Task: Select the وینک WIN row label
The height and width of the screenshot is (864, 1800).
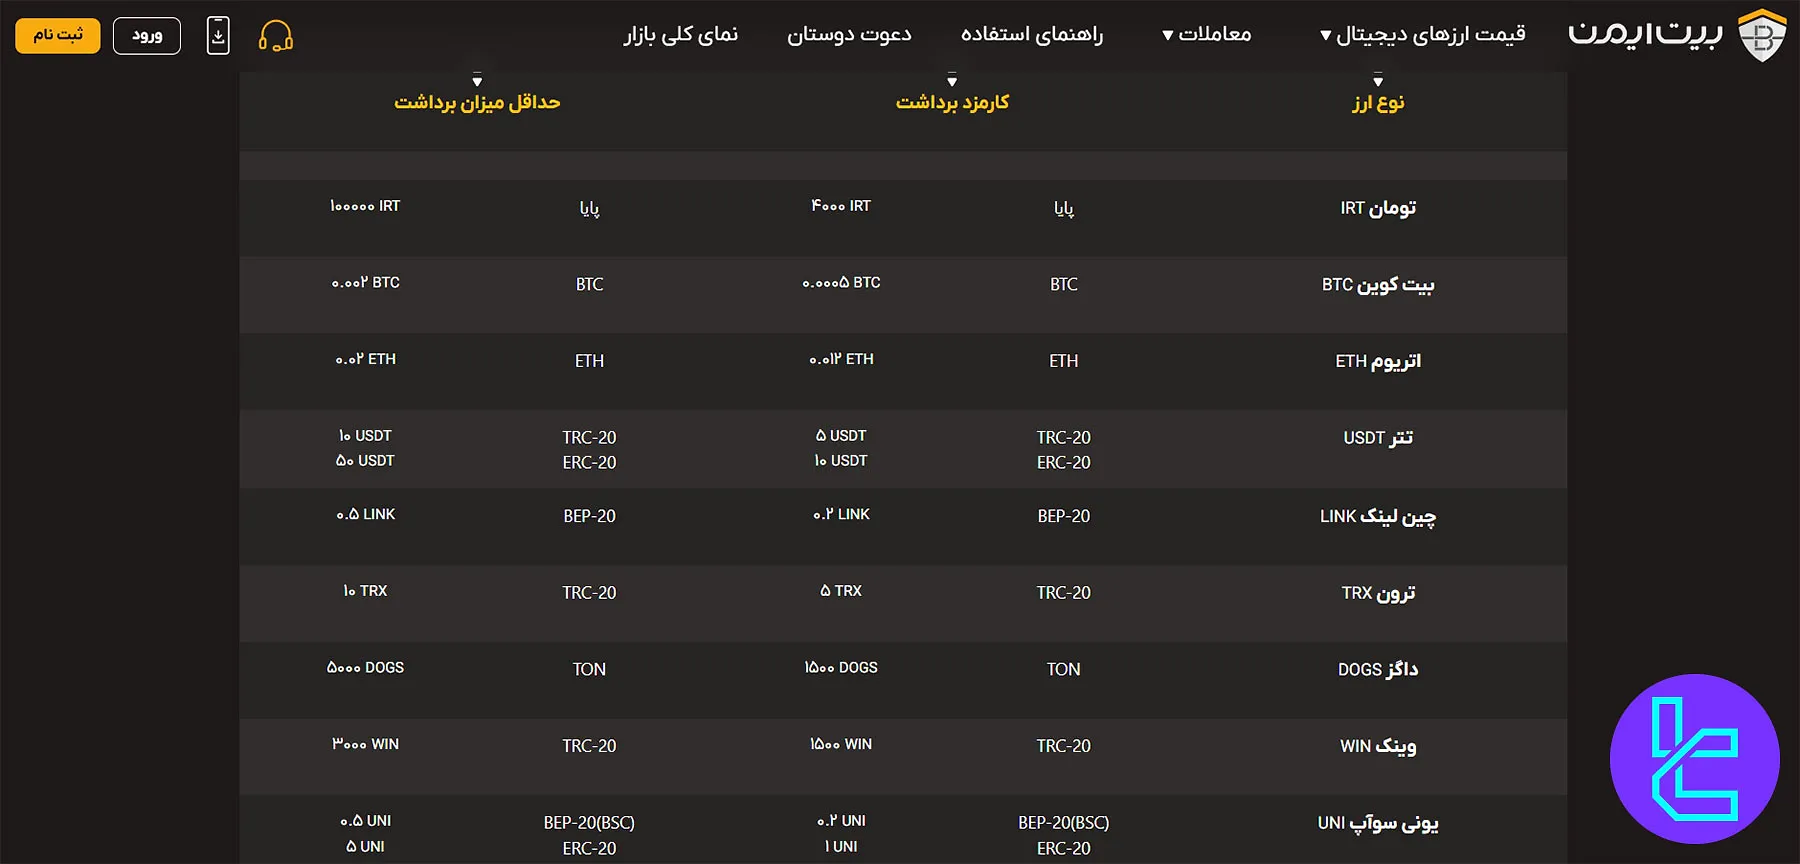Action: point(1378,746)
